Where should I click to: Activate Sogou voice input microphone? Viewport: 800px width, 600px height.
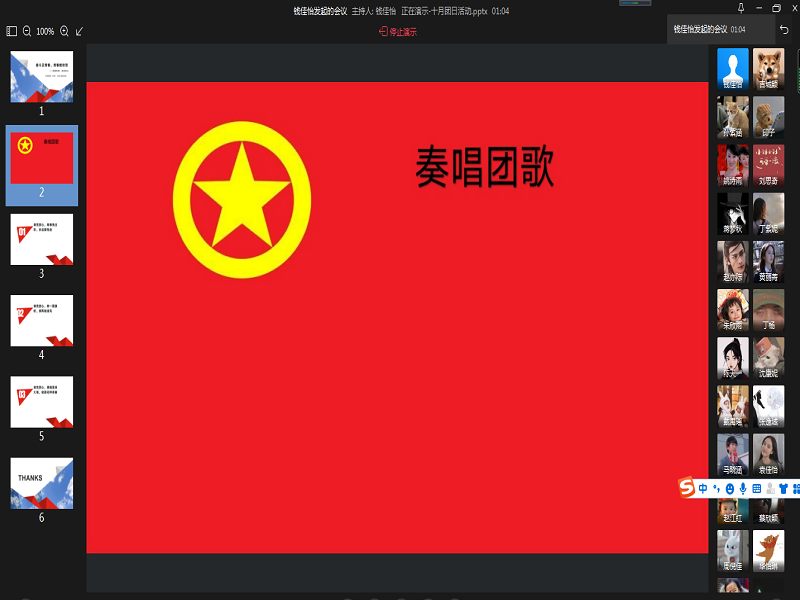[x=743, y=489]
